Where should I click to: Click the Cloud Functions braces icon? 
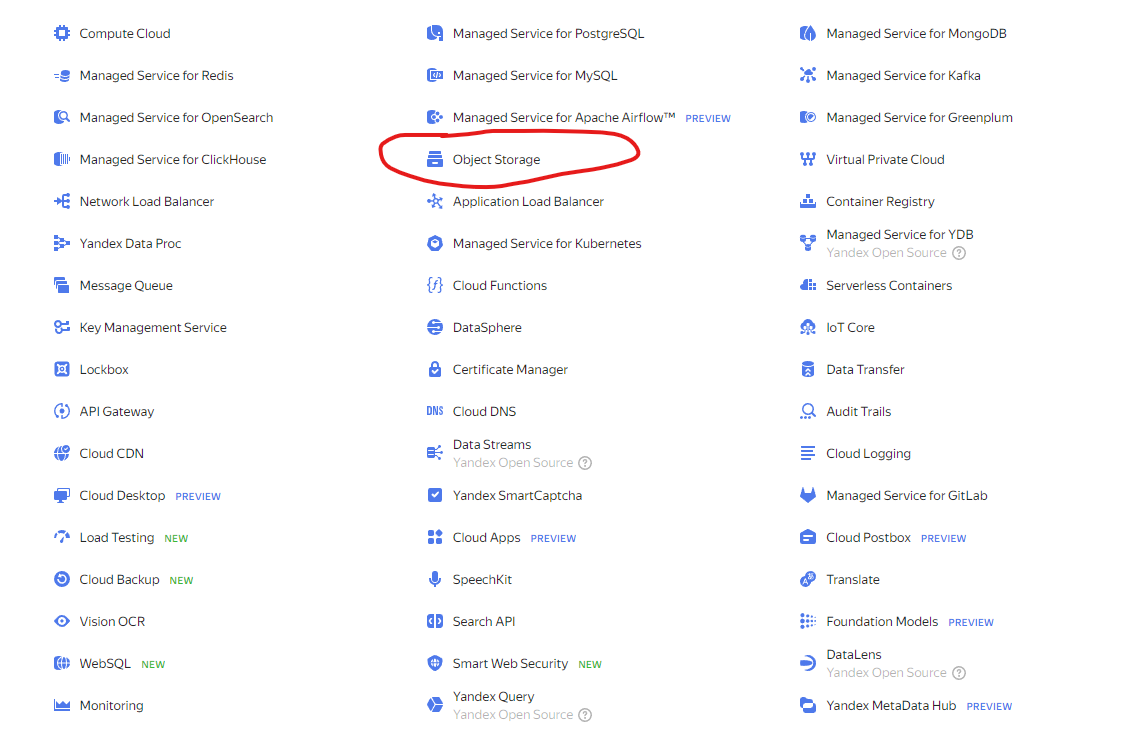(435, 286)
